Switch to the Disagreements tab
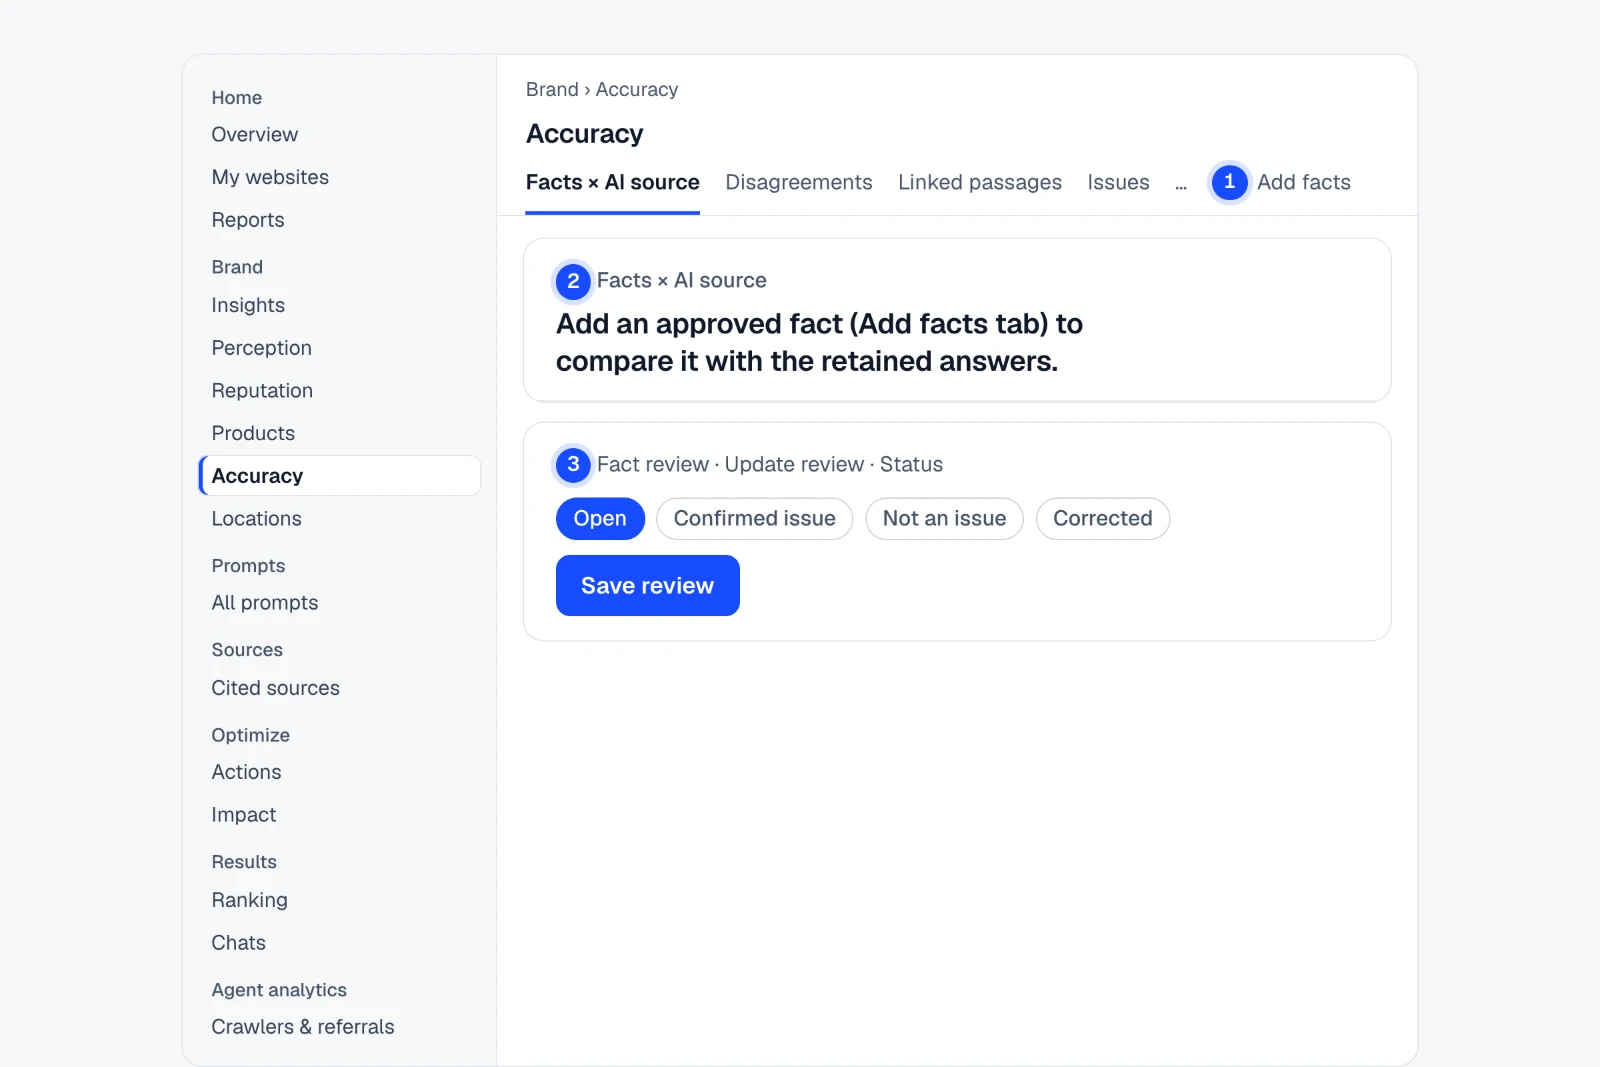Image resolution: width=1600 pixels, height=1067 pixels. tap(798, 183)
